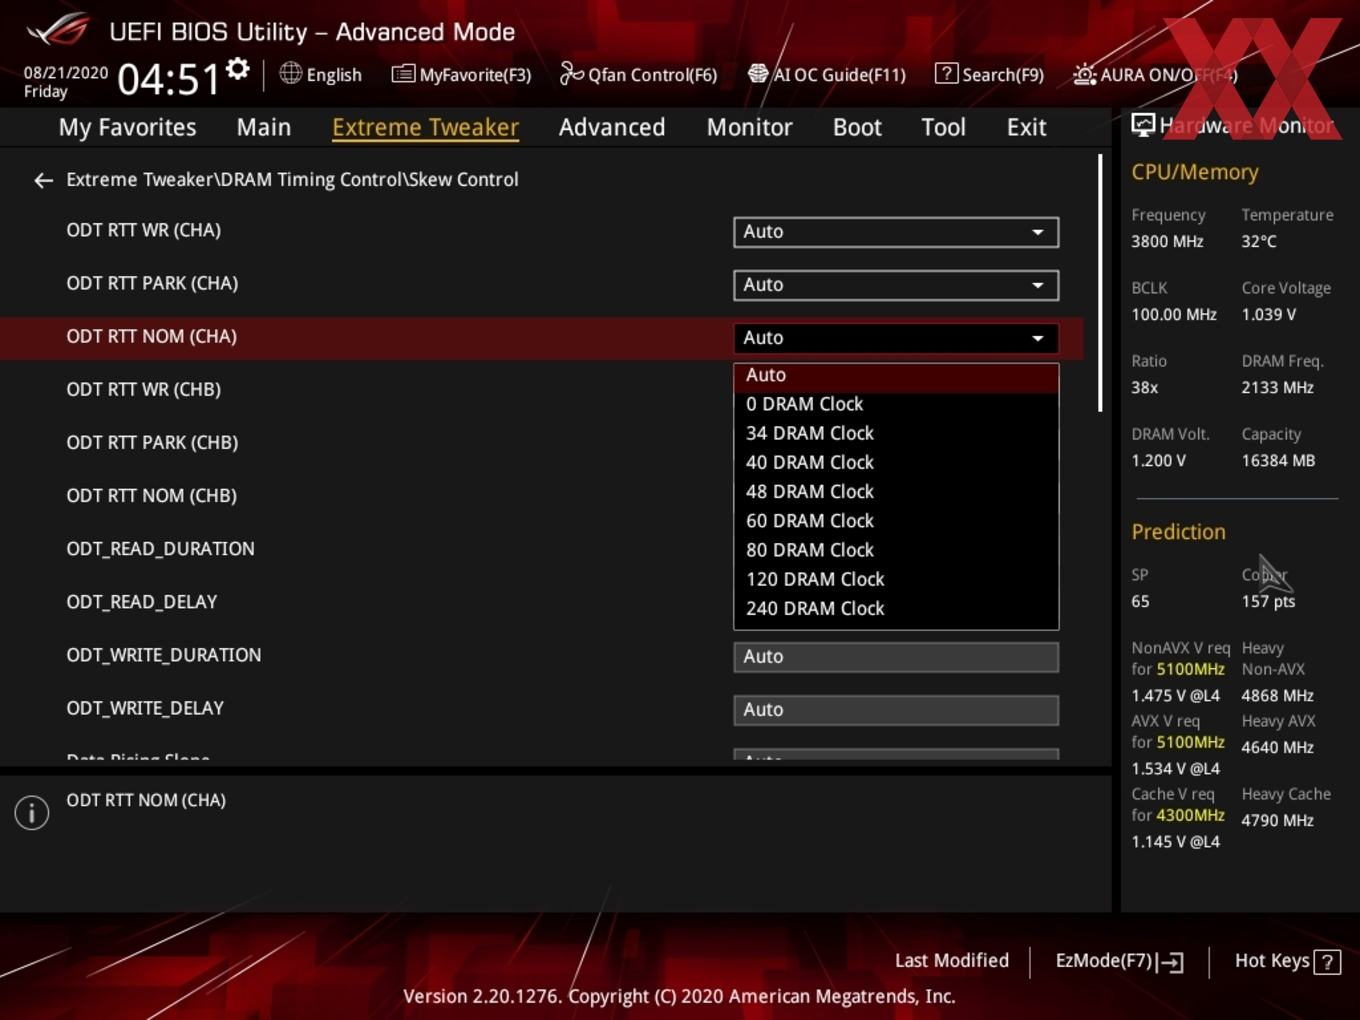
Task: Click the back arrow in breadcrumb
Action: (43, 180)
